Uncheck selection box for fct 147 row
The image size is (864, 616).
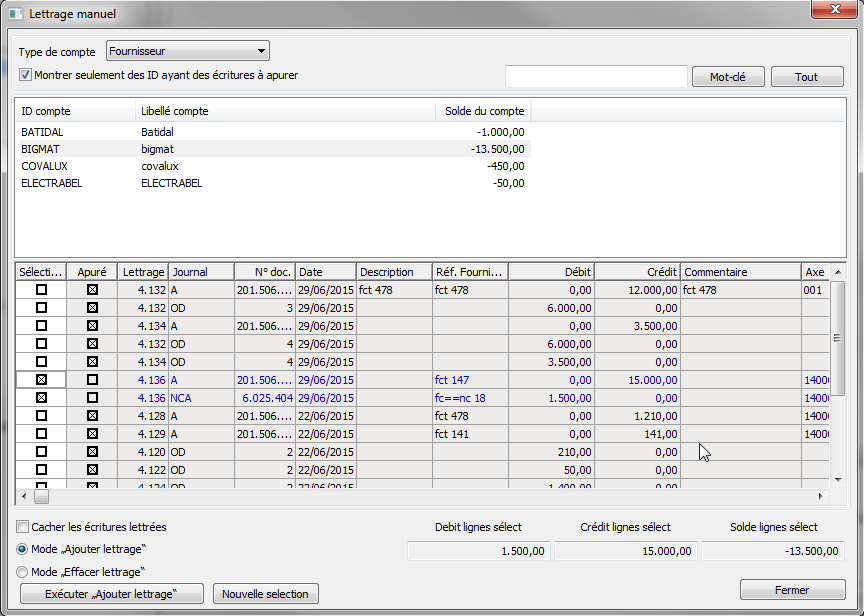41,380
